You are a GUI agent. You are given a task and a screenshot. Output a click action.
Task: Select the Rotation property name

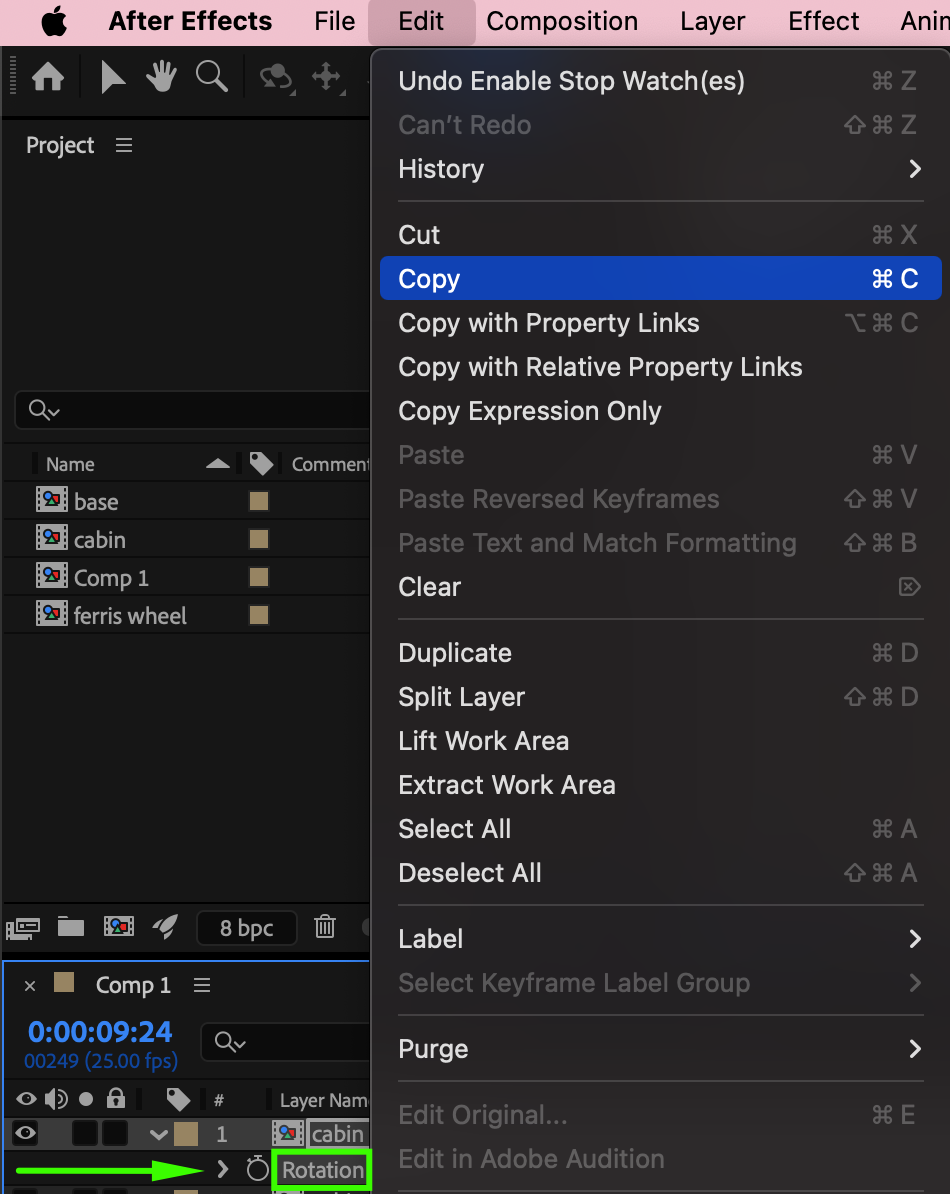point(323,1170)
